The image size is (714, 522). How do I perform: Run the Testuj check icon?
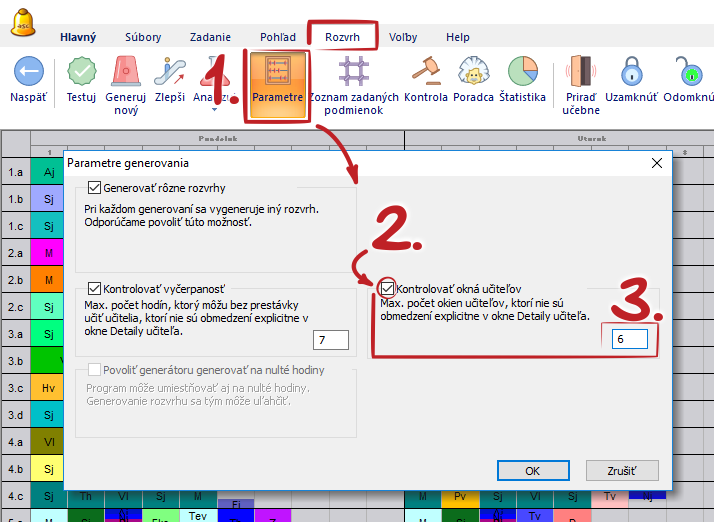point(81,72)
